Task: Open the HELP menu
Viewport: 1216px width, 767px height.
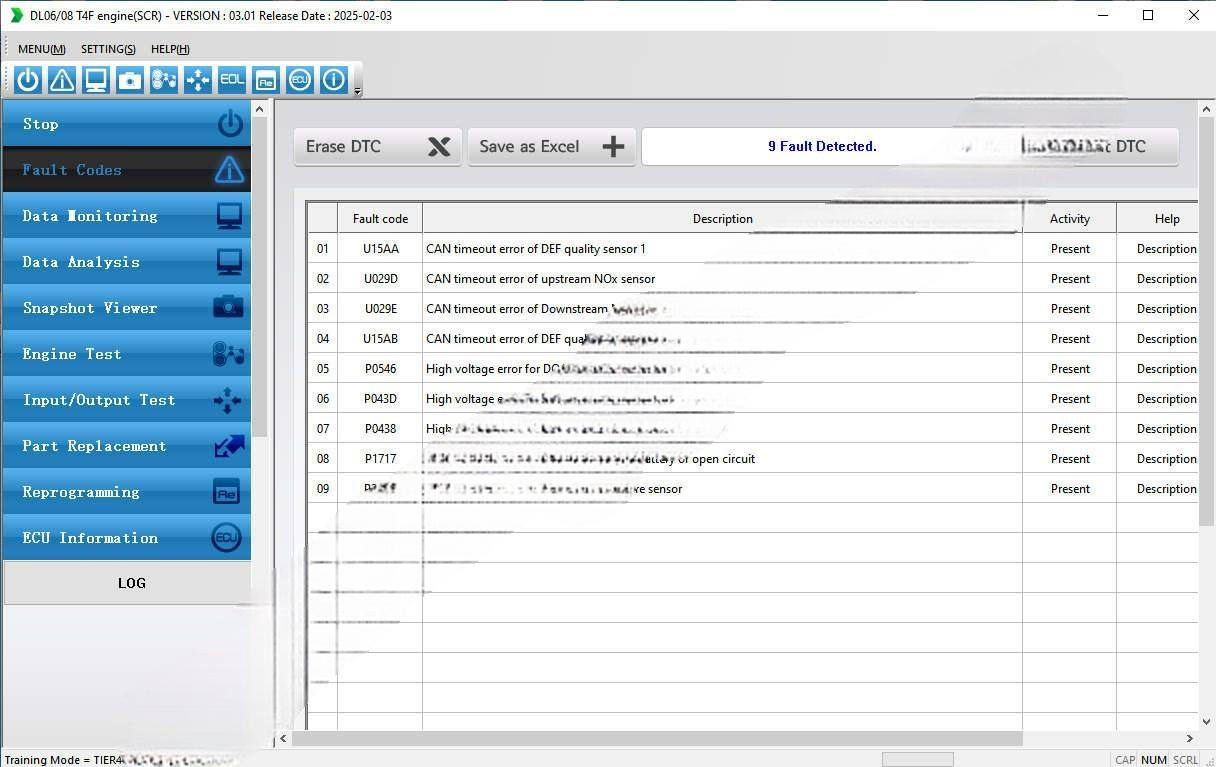Action: pyautogui.click(x=170, y=49)
